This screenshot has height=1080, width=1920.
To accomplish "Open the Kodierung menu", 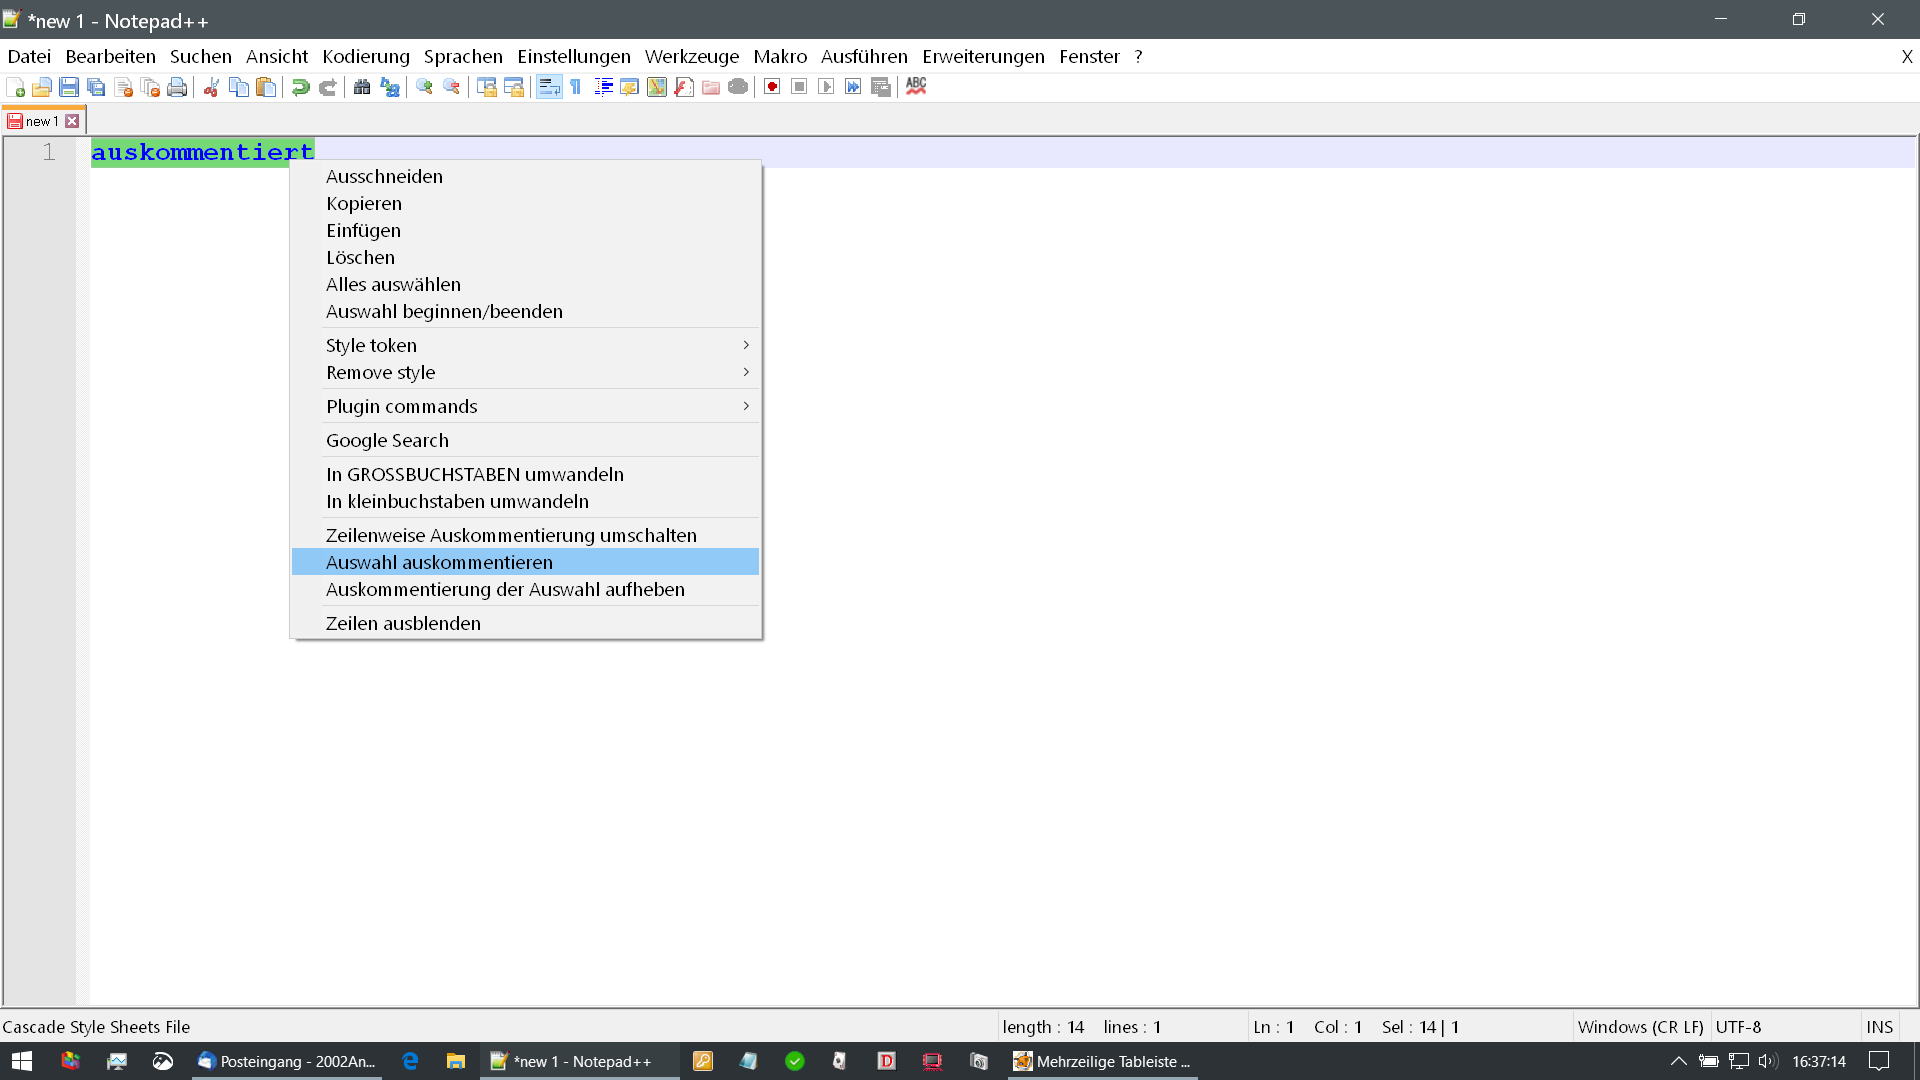I will point(366,57).
